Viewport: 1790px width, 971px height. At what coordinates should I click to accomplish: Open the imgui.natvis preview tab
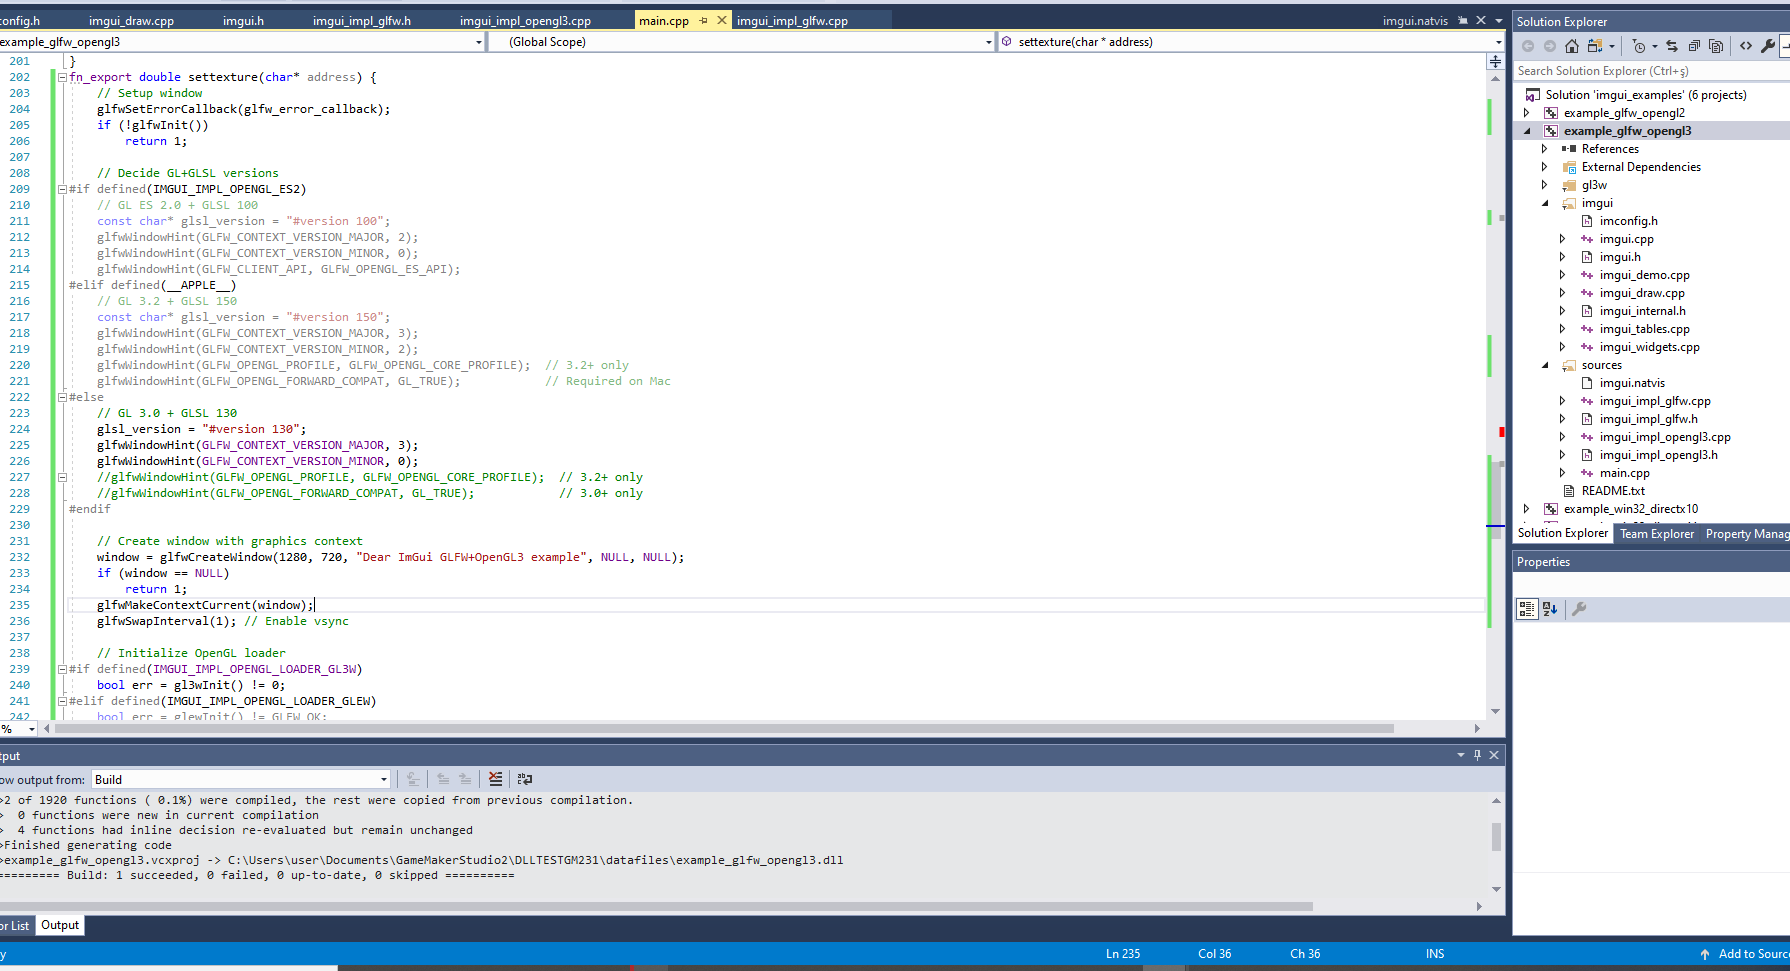pyautogui.click(x=1415, y=20)
